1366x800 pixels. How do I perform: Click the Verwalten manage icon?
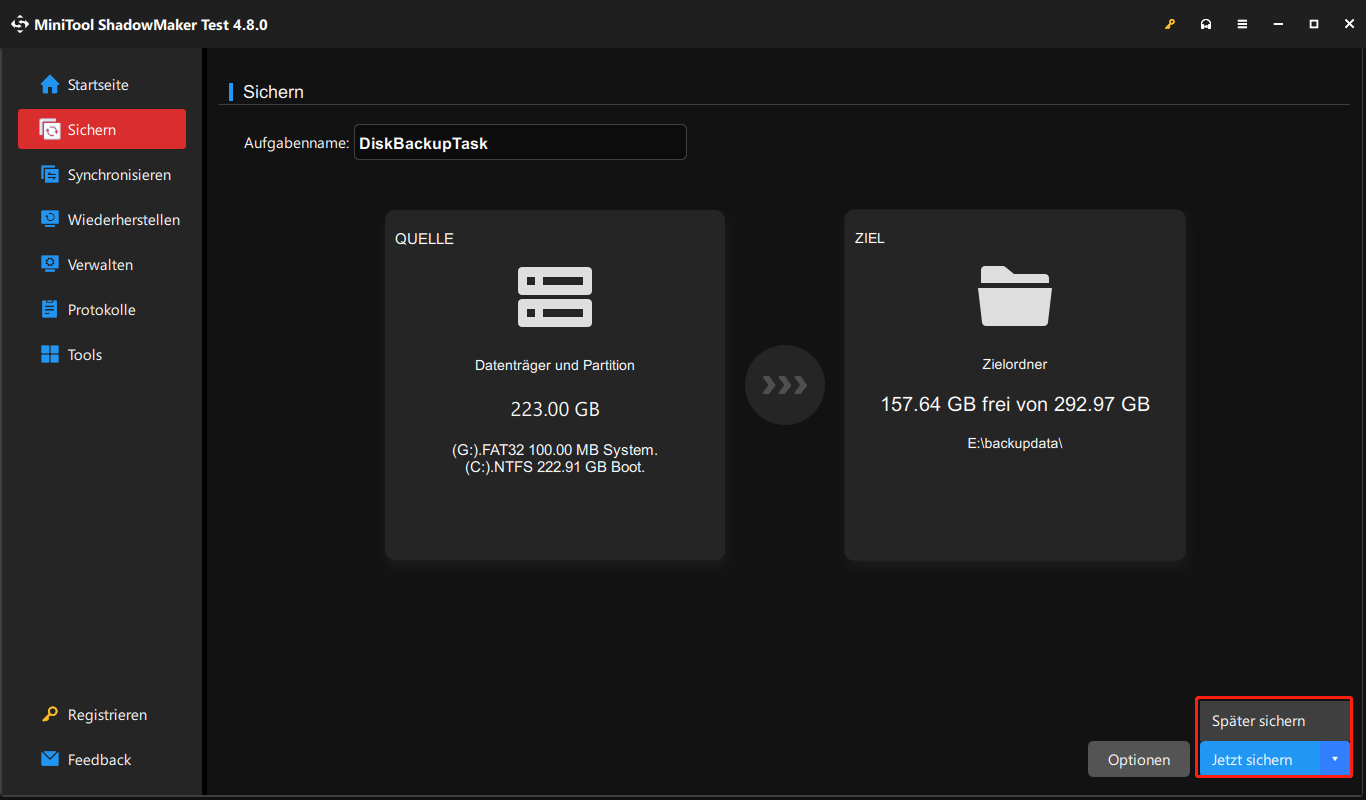coord(50,265)
